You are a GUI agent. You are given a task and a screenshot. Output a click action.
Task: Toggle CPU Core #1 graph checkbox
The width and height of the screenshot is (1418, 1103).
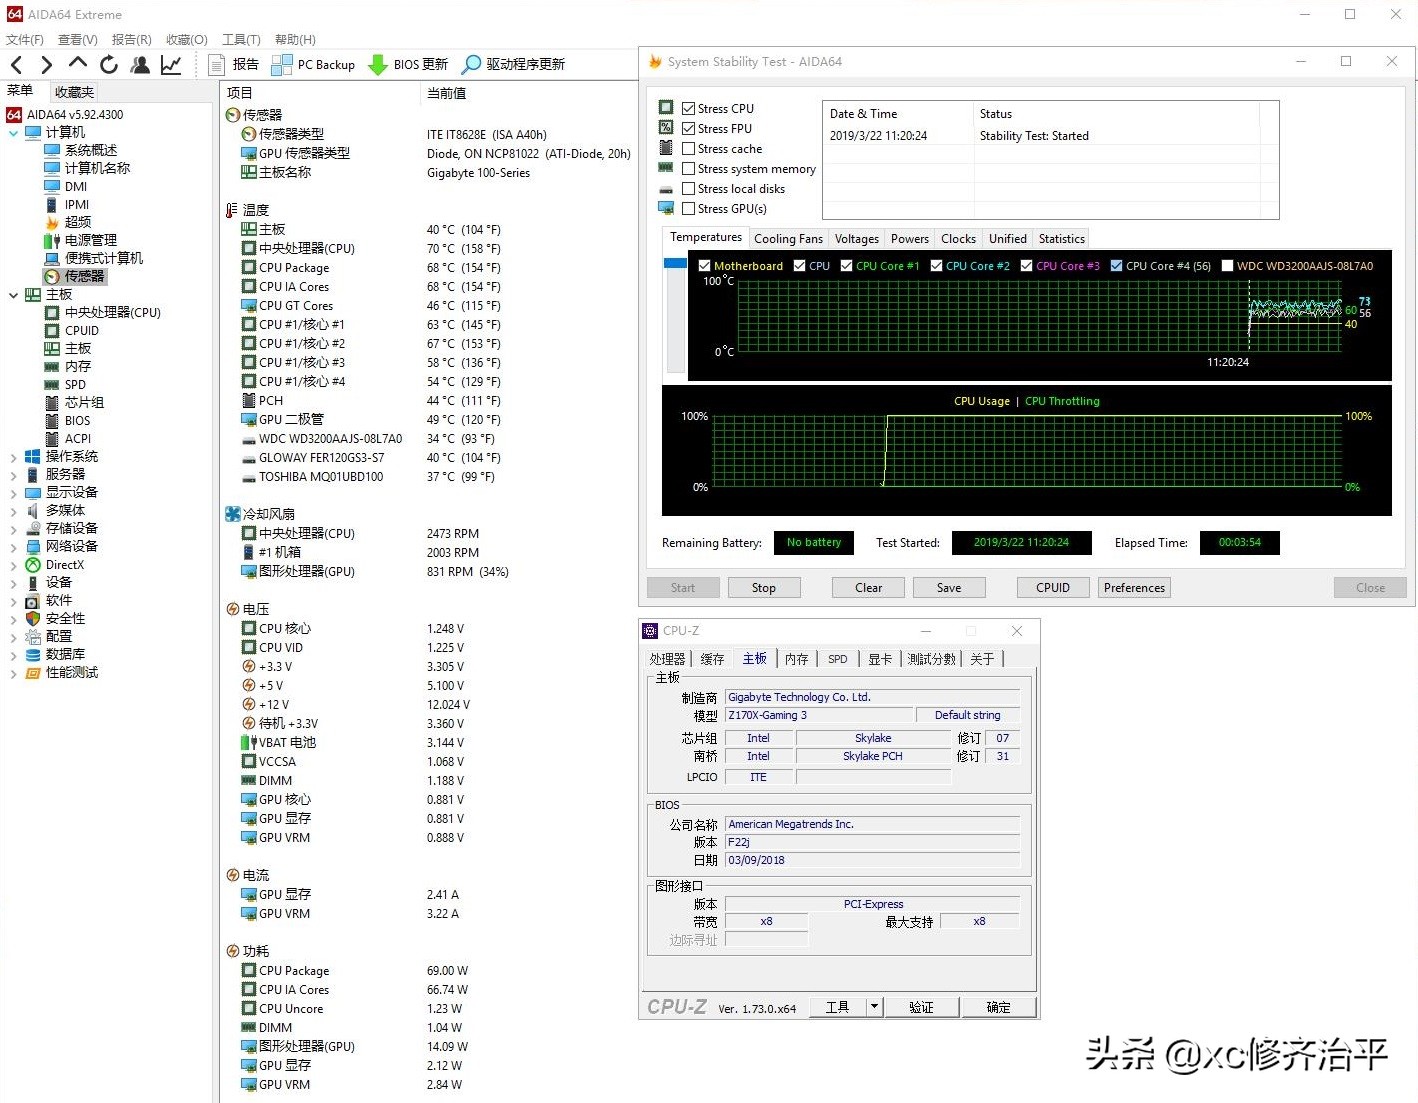[x=847, y=266]
